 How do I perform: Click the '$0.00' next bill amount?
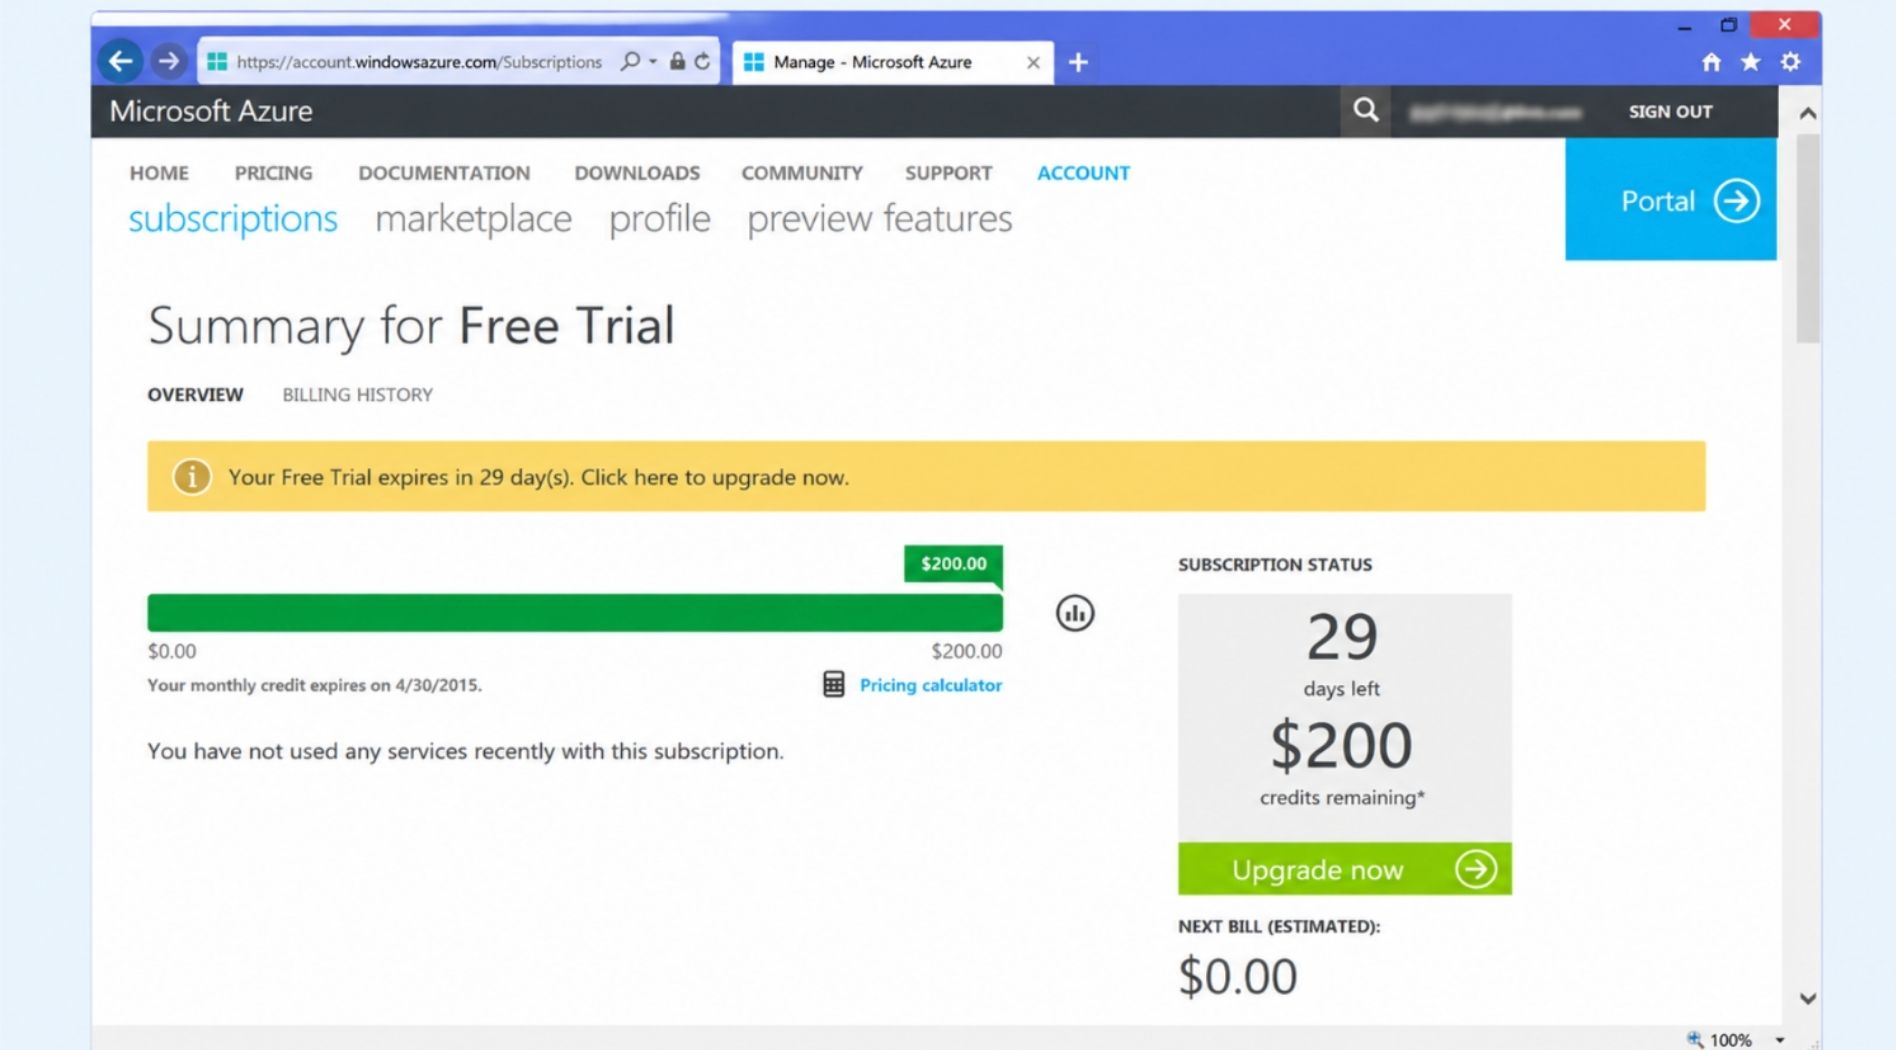pyautogui.click(x=1238, y=976)
